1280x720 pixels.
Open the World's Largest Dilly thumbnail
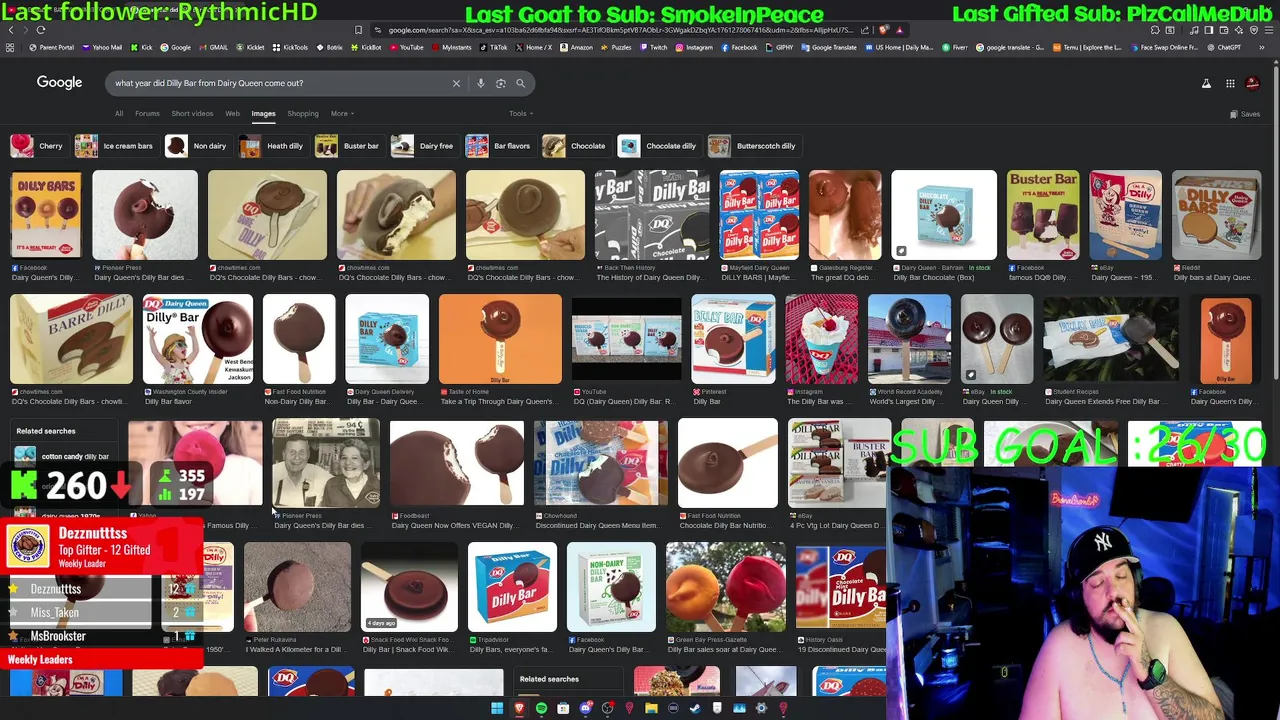pyautogui.click(x=909, y=339)
